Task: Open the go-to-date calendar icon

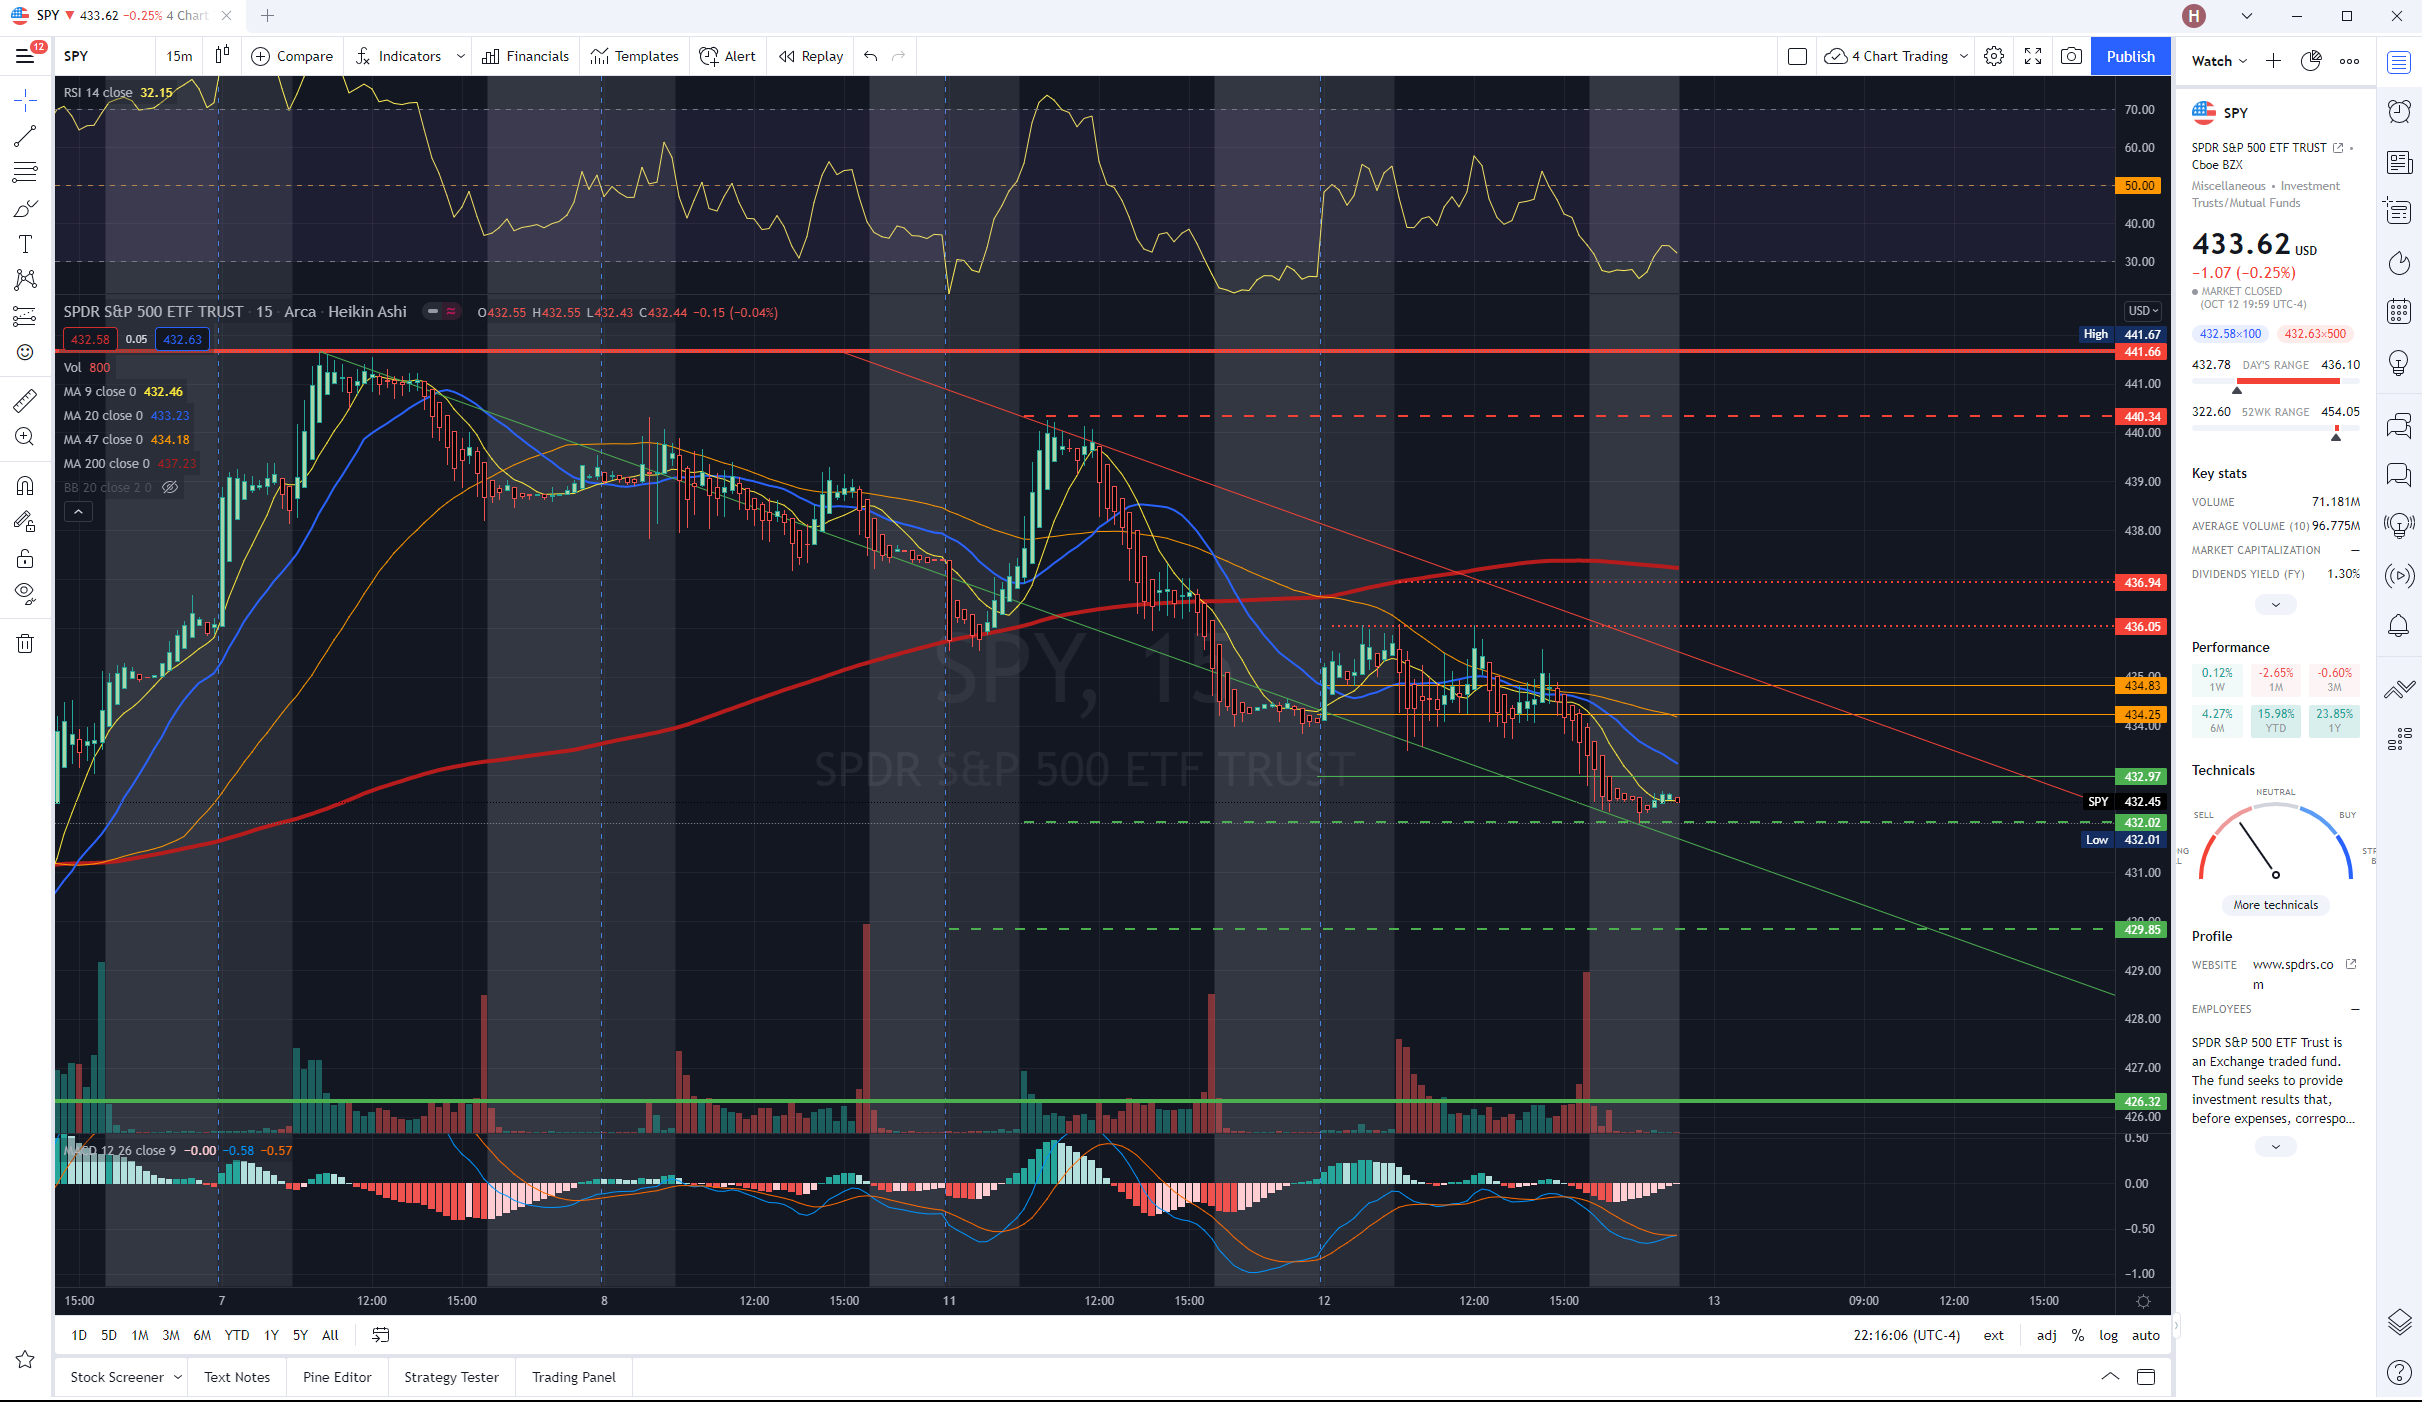Action: tap(381, 1335)
